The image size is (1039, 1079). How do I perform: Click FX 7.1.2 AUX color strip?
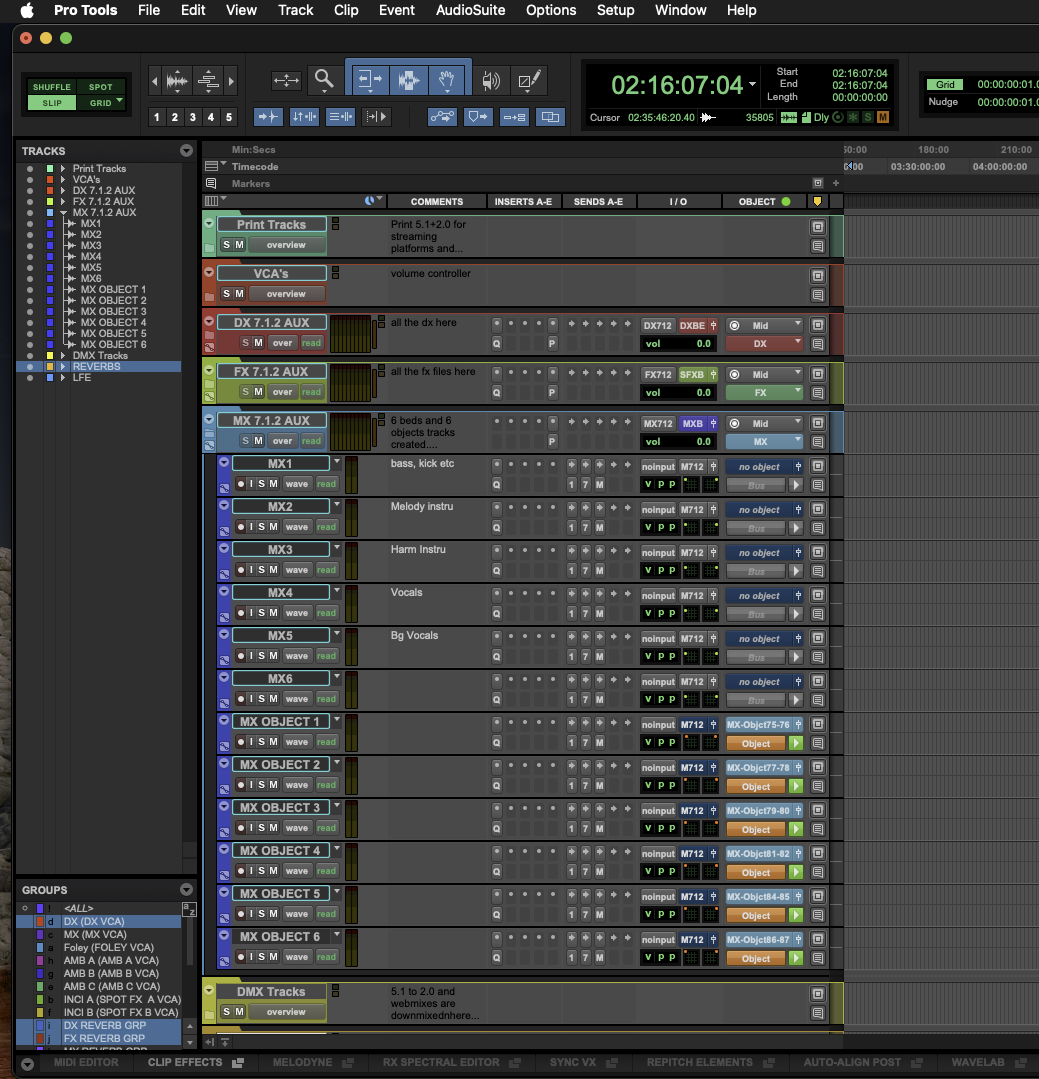click(x=208, y=383)
